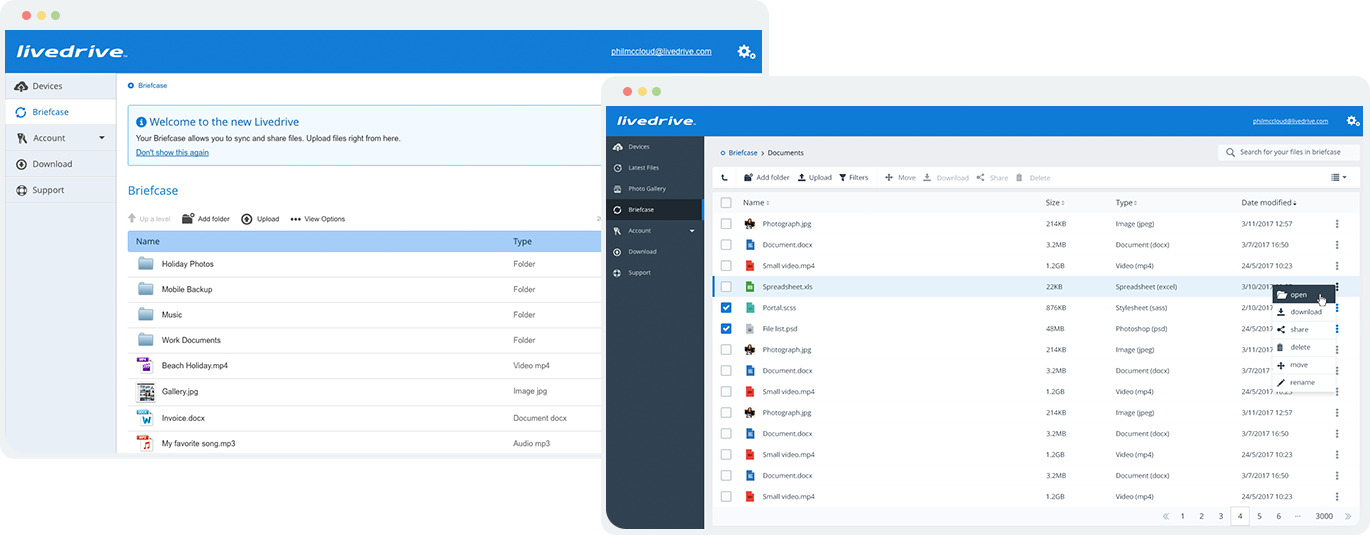
Task: Click Download in the front window's top toolbar
Action: [x=946, y=178]
